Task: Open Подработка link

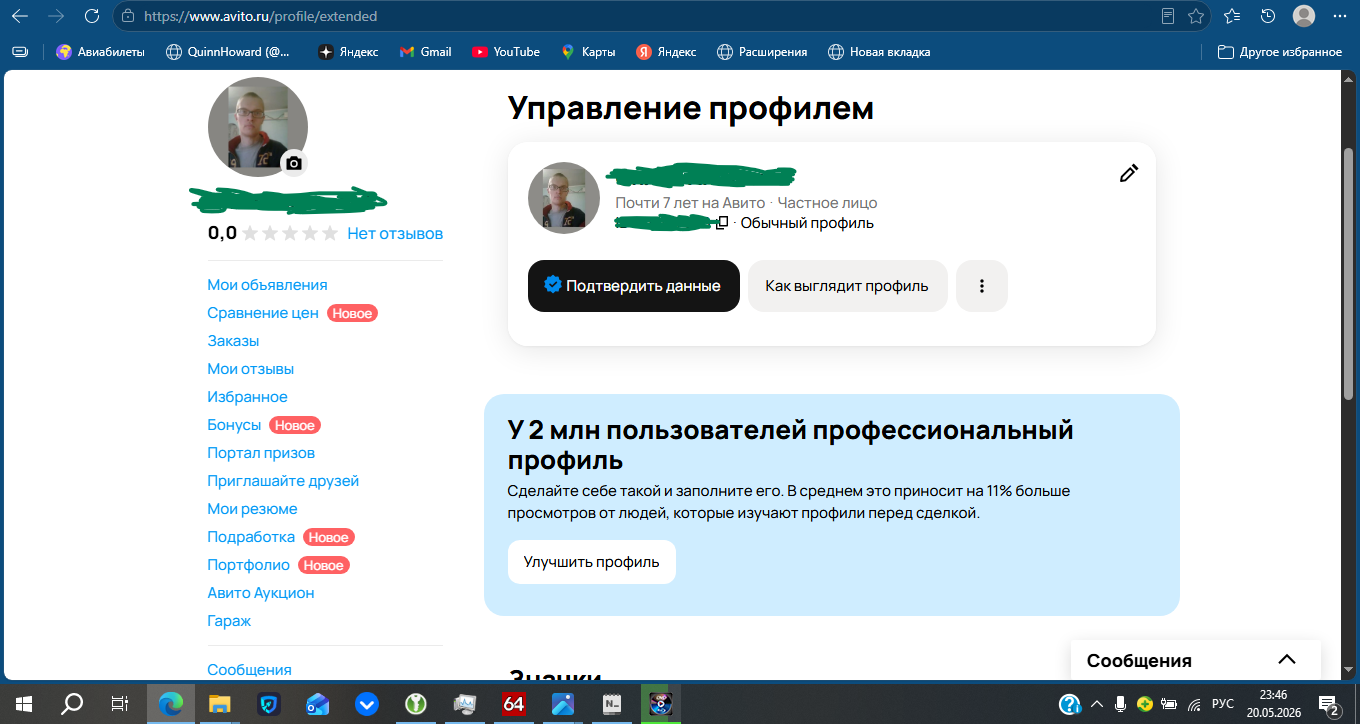Action: point(251,537)
